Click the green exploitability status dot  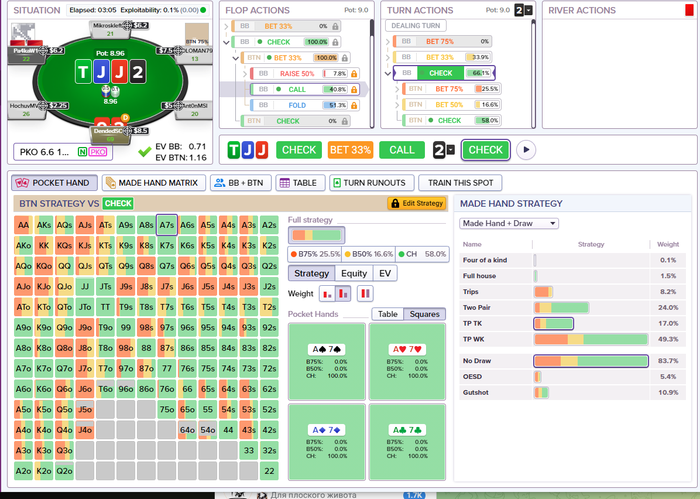[204, 10]
